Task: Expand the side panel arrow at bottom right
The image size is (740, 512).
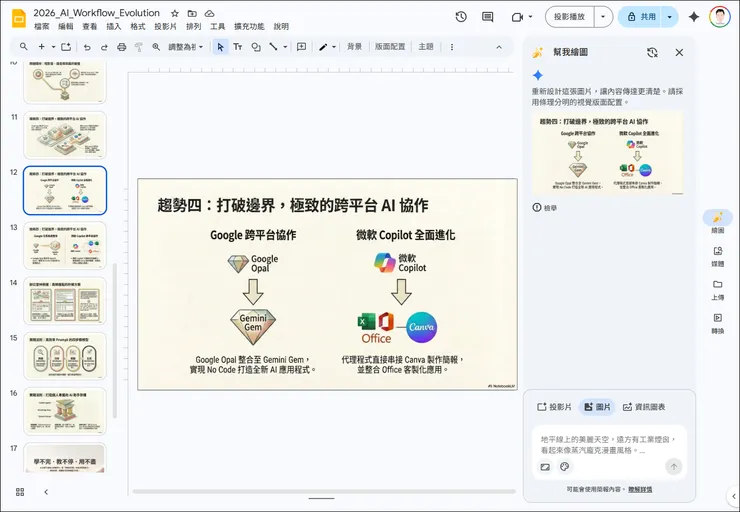Action: (x=734, y=496)
